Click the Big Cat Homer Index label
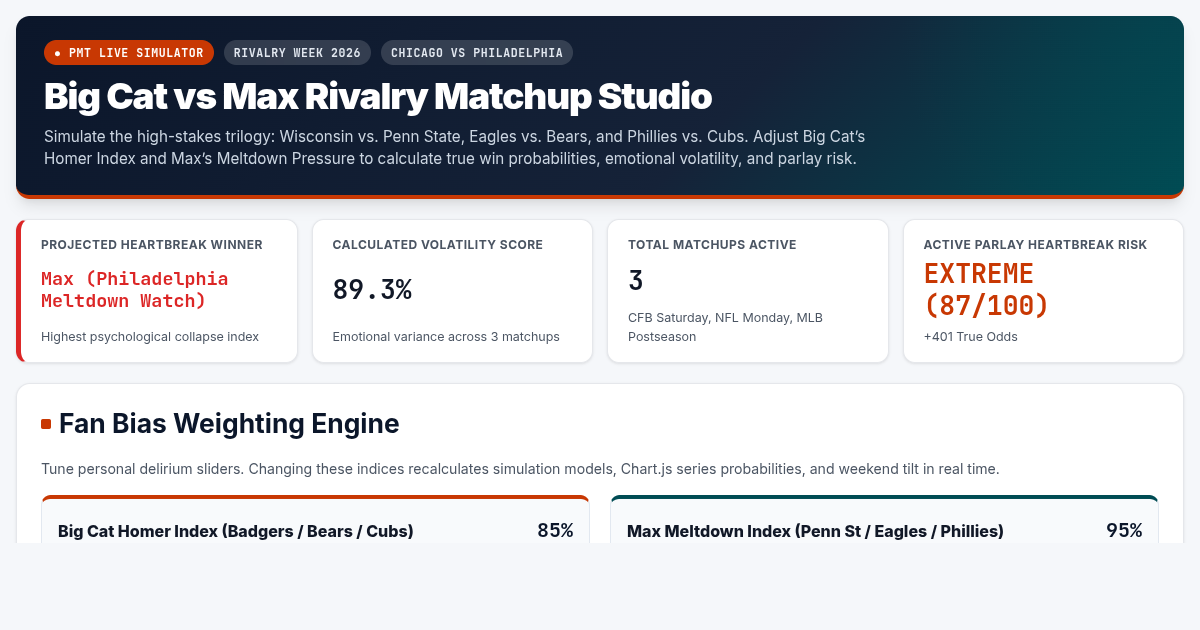Viewport: 1200px width, 630px height. [236, 531]
